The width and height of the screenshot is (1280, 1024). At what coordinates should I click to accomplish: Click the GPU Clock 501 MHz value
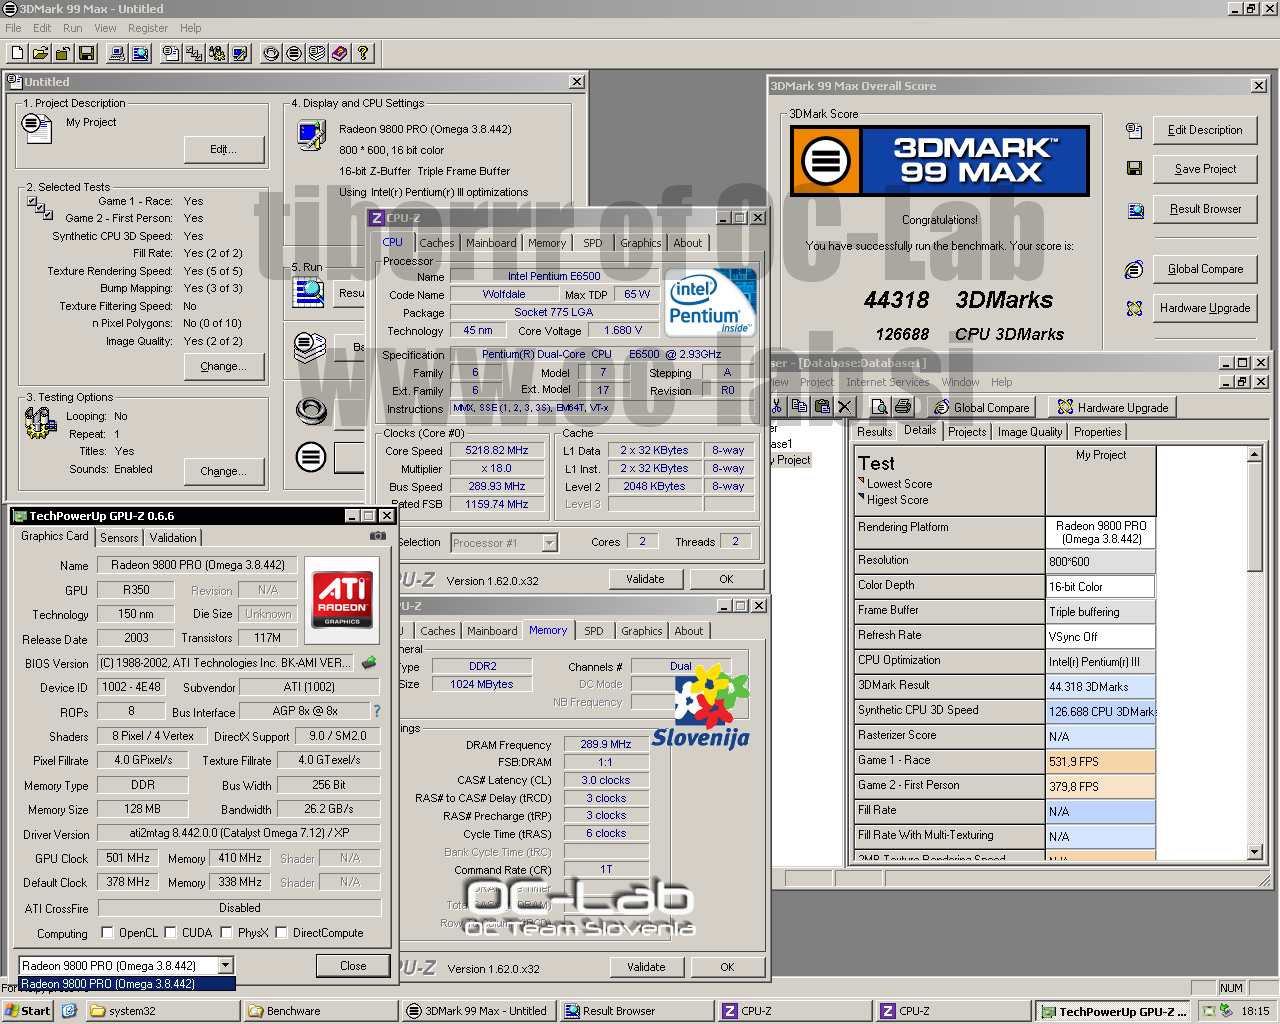pyautogui.click(x=128, y=858)
